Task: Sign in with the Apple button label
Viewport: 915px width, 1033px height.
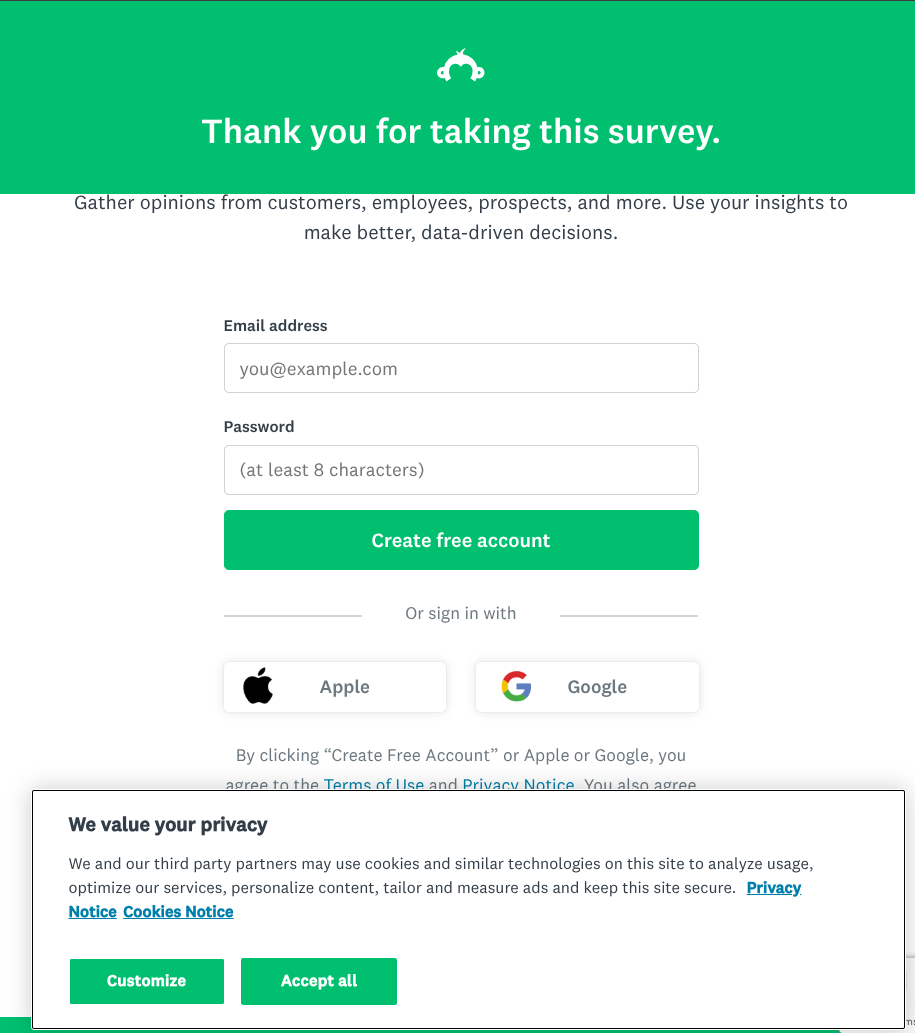Action: [345, 687]
